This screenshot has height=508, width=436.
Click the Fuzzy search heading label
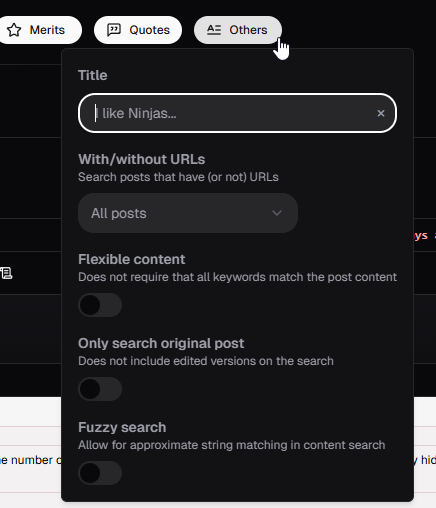122,427
